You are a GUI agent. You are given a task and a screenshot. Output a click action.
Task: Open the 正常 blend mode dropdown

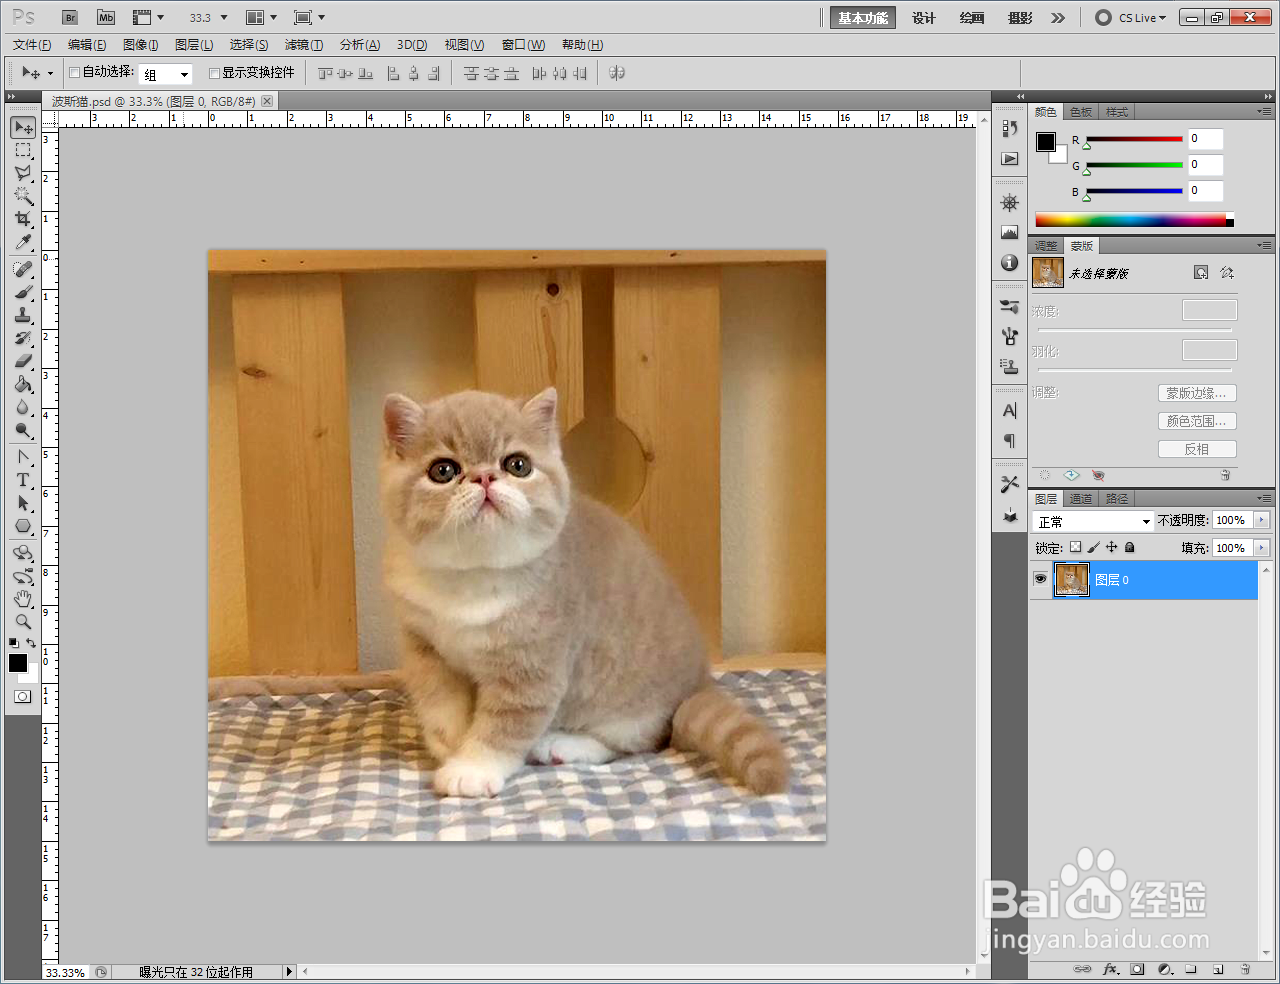click(1094, 521)
